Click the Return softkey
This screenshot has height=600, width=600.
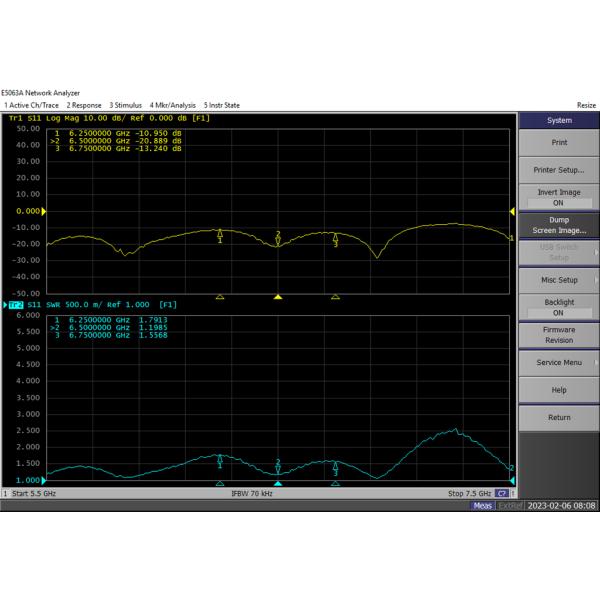[x=558, y=417]
